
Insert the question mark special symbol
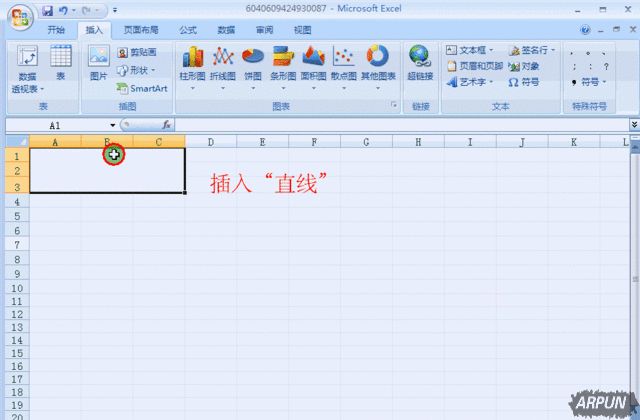tap(606, 66)
